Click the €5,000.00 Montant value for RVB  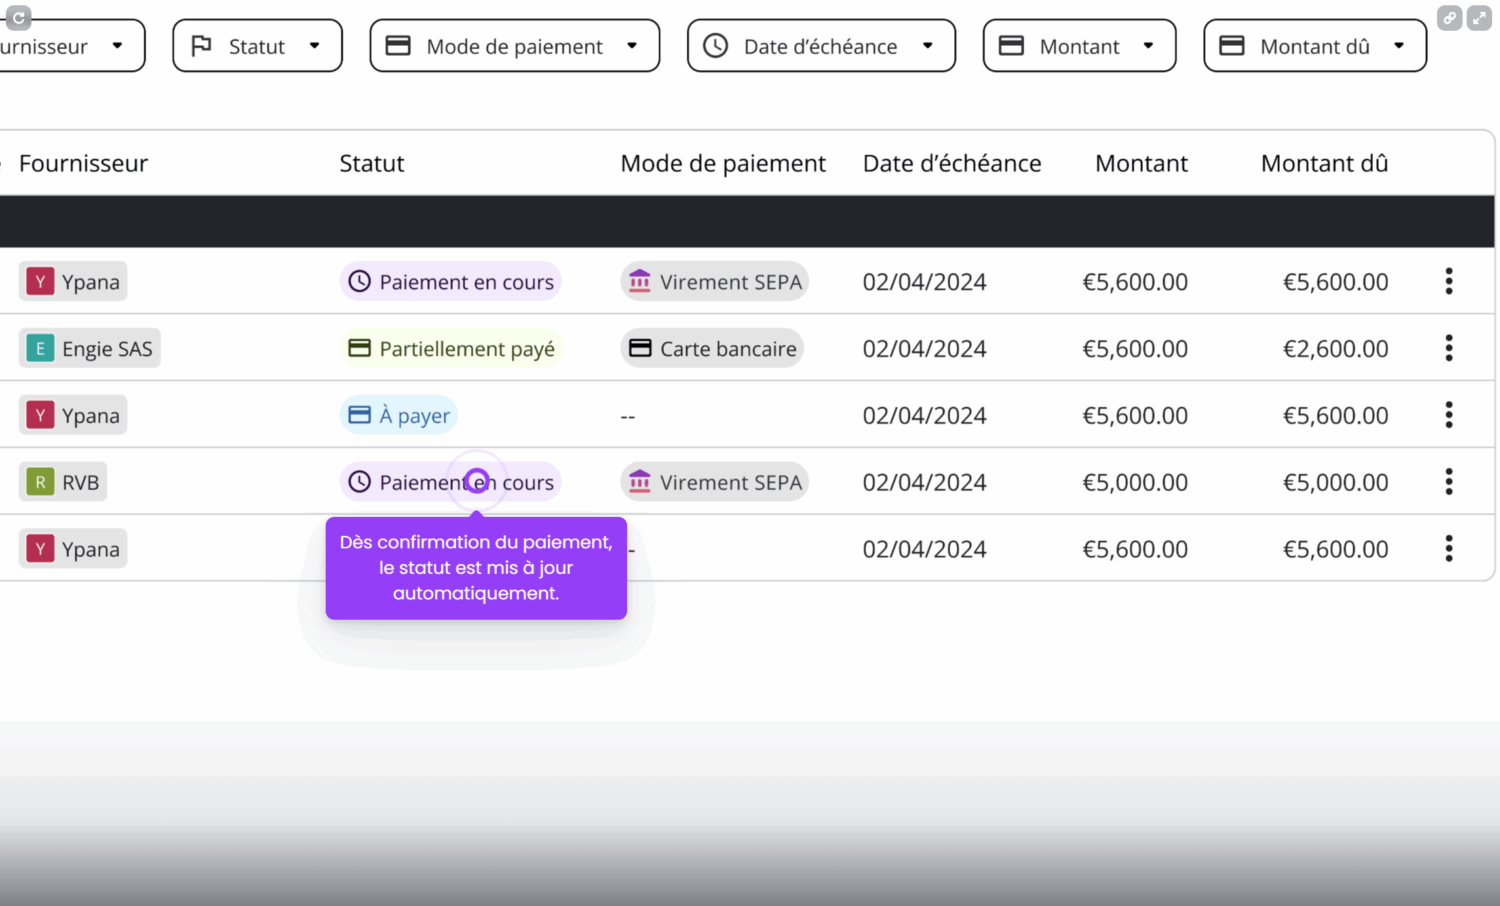[1135, 483]
